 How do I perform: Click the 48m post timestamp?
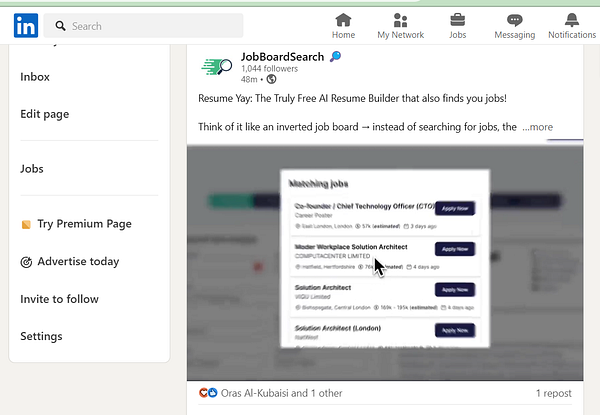[249, 79]
